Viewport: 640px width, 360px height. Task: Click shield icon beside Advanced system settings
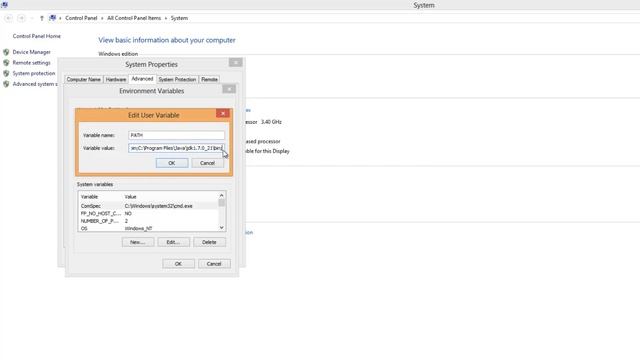tap(6, 84)
